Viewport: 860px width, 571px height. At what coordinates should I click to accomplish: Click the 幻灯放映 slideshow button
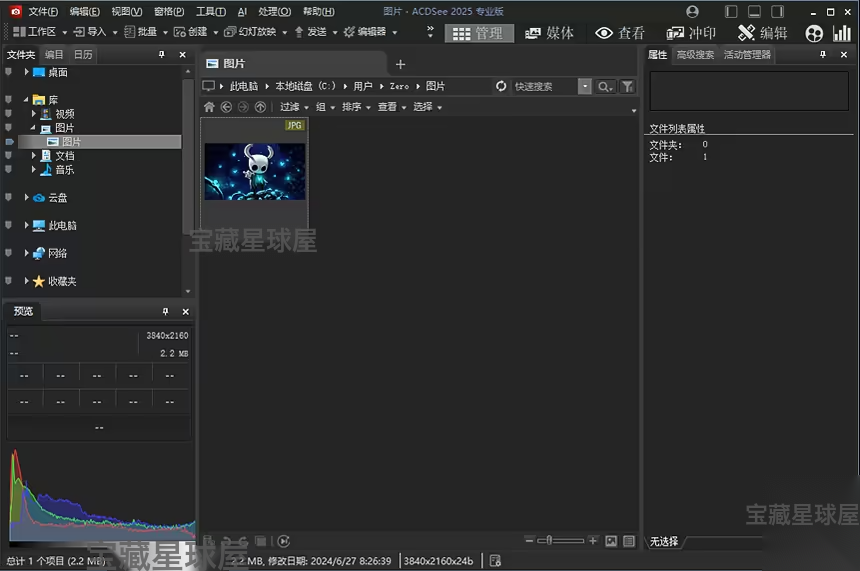pyautogui.click(x=251, y=32)
